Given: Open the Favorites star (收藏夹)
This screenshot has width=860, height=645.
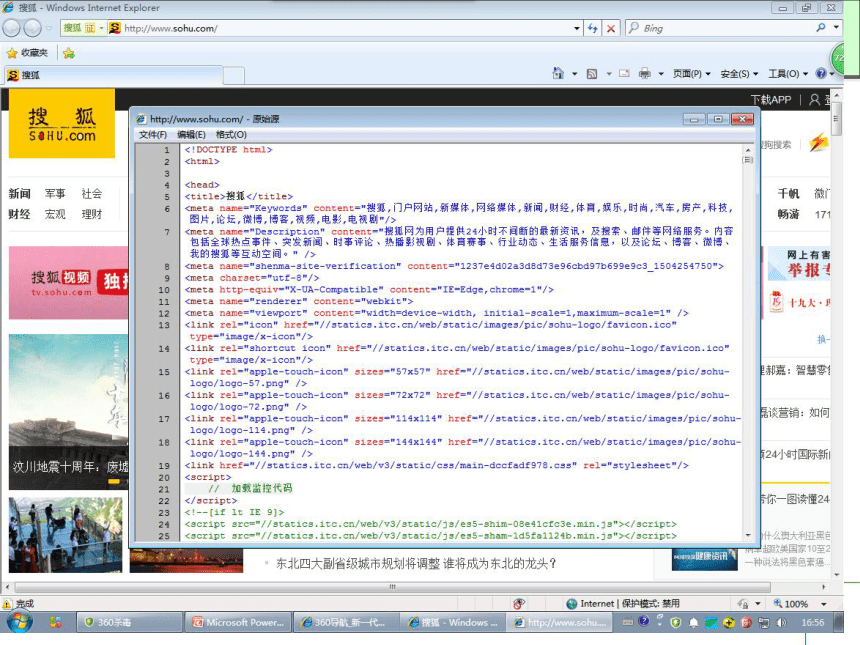Looking at the screenshot, I should click(27, 53).
